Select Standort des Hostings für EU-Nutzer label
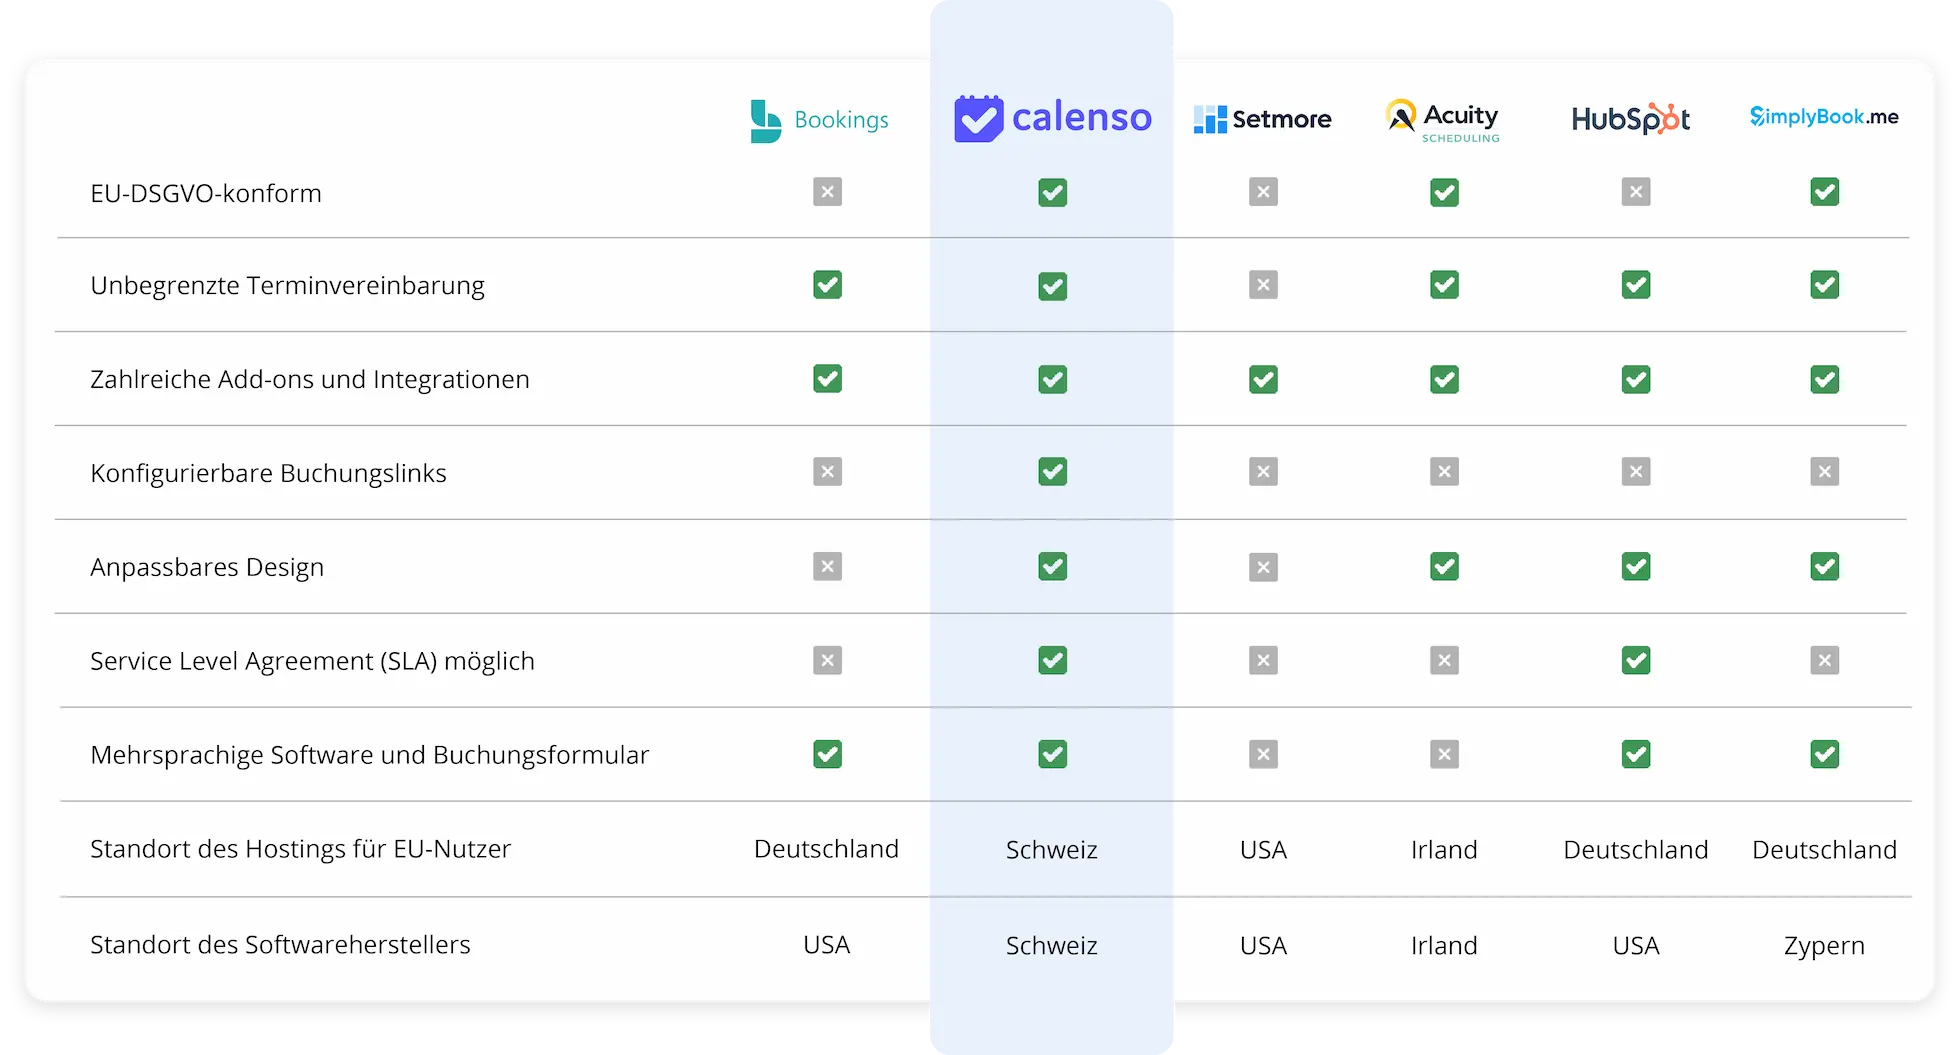Image resolution: width=1960 pixels, height=1055 pixels. point(300,849)
